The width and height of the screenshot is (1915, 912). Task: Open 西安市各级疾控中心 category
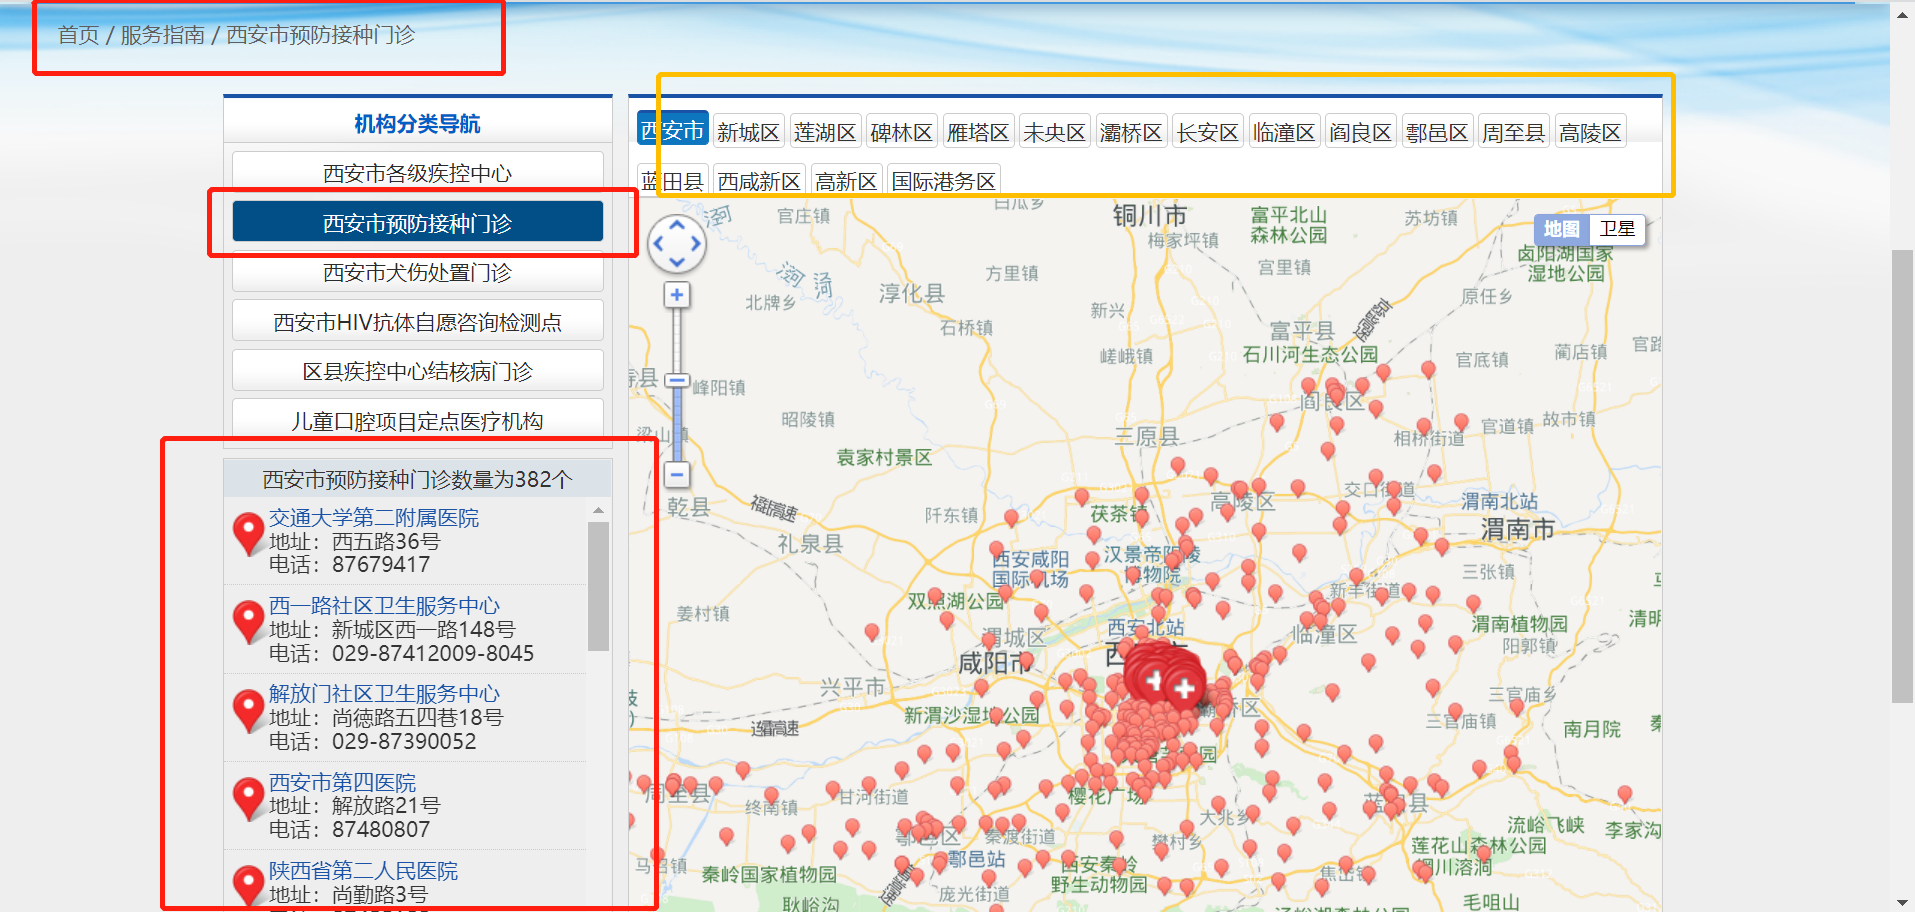coord(417,174)
